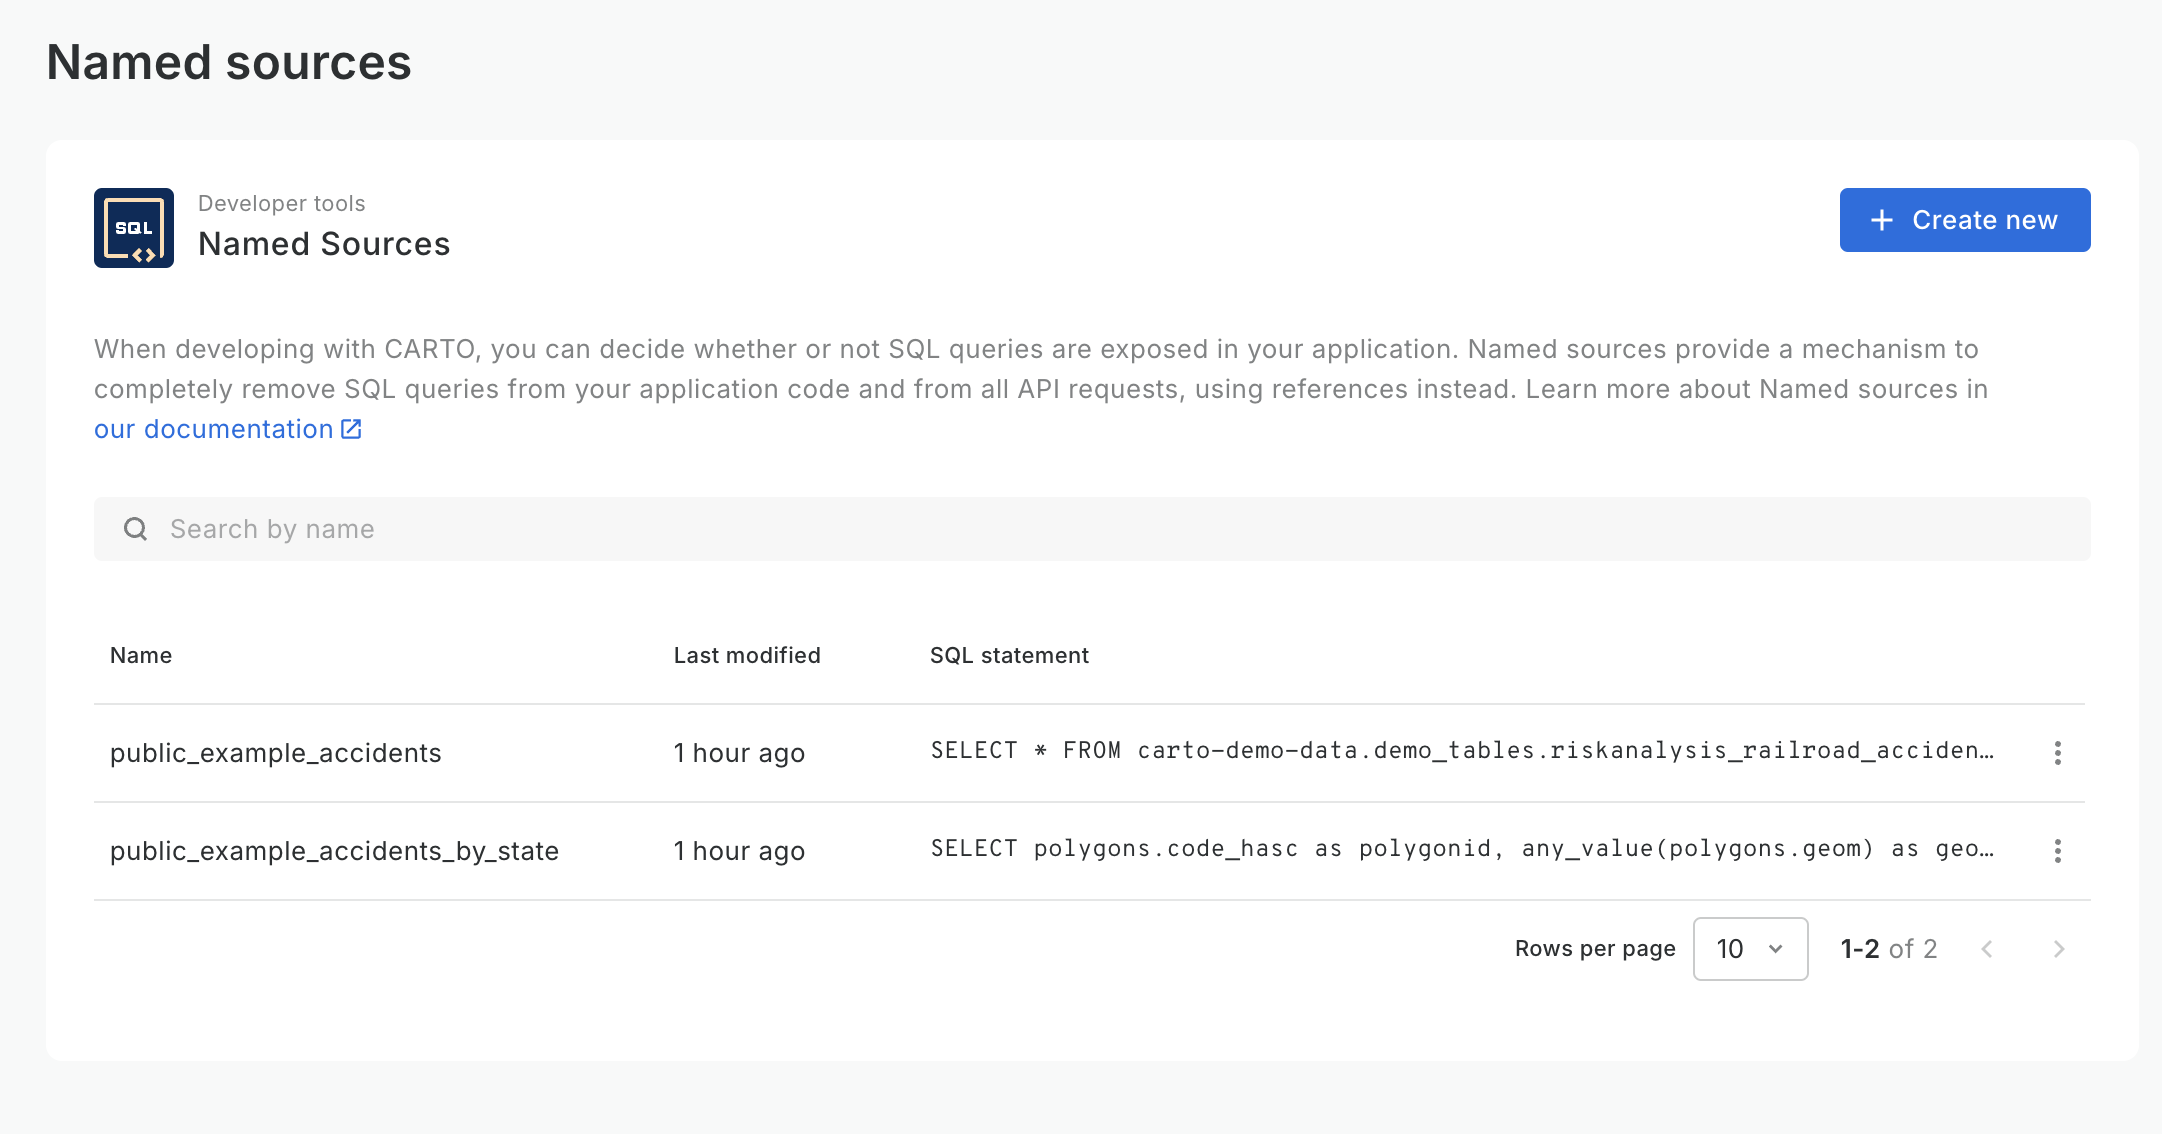
Task: Click the SQL Named Sources logo icon
Action: point(134,228)
